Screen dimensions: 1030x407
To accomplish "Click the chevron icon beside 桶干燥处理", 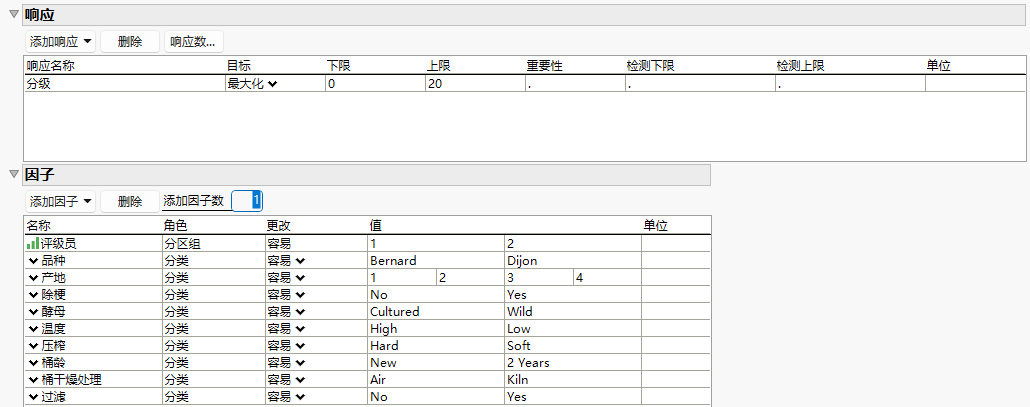I will click(33, 380).
